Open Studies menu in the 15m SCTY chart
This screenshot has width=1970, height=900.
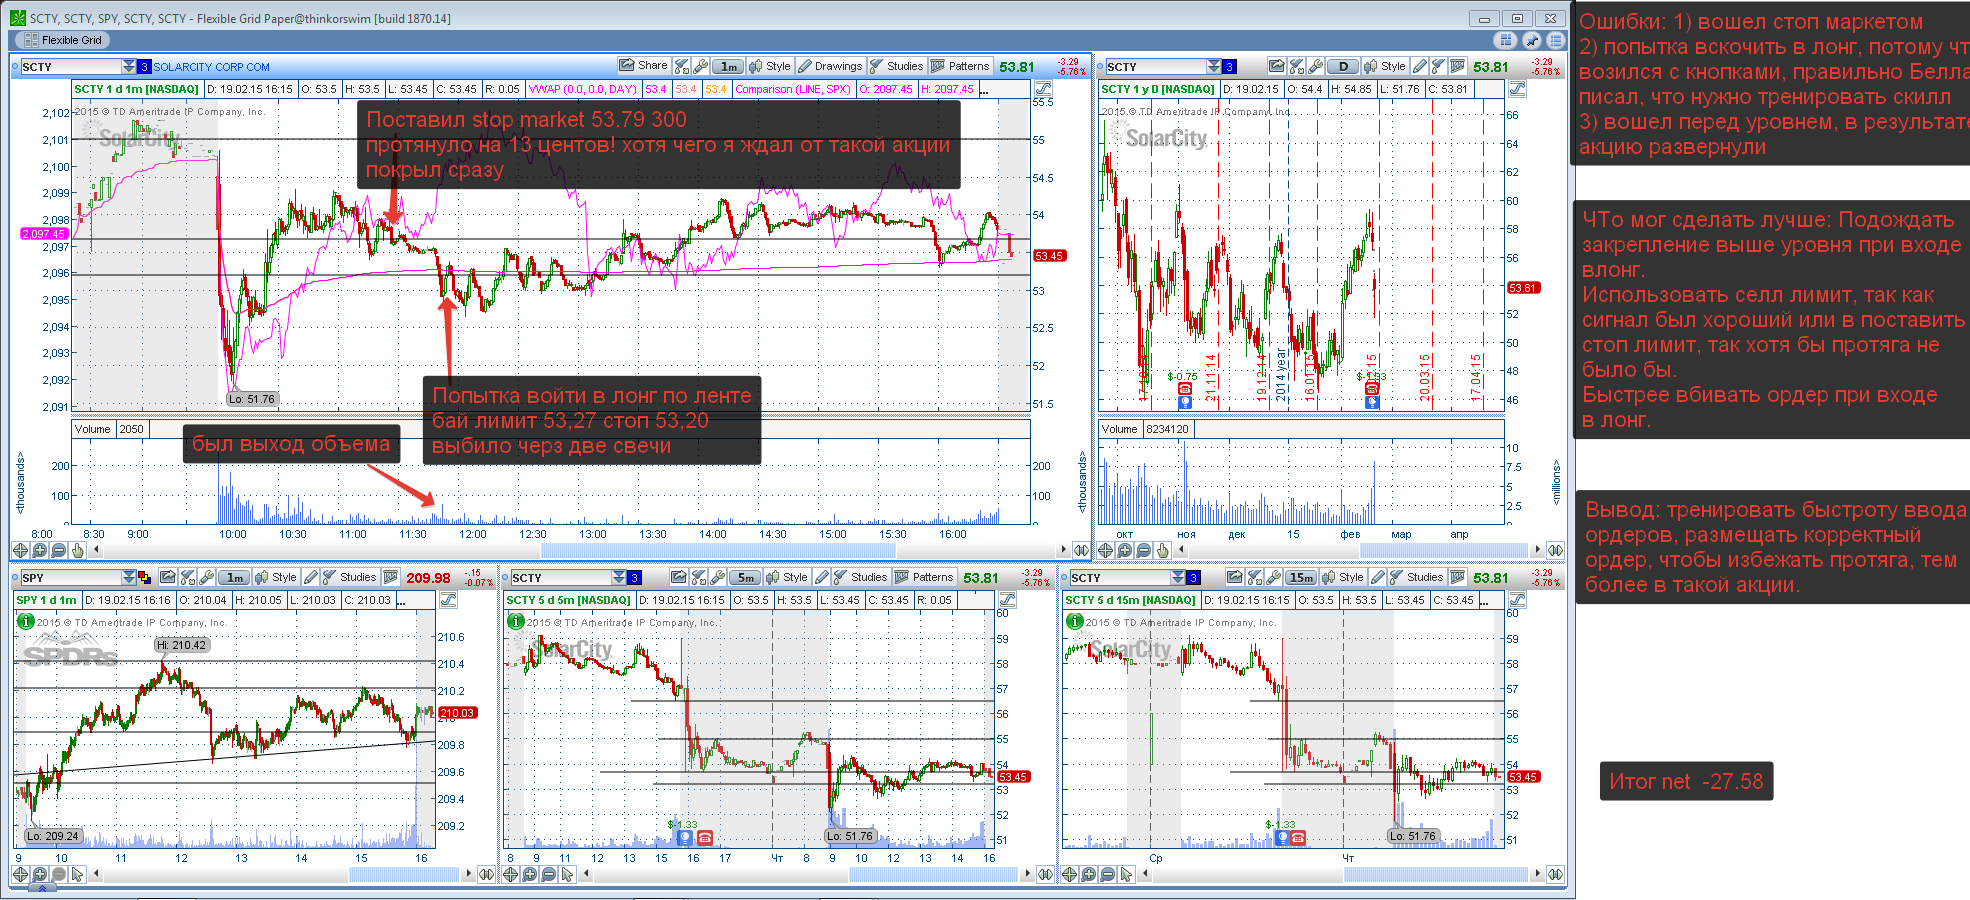pos(1416,577)
